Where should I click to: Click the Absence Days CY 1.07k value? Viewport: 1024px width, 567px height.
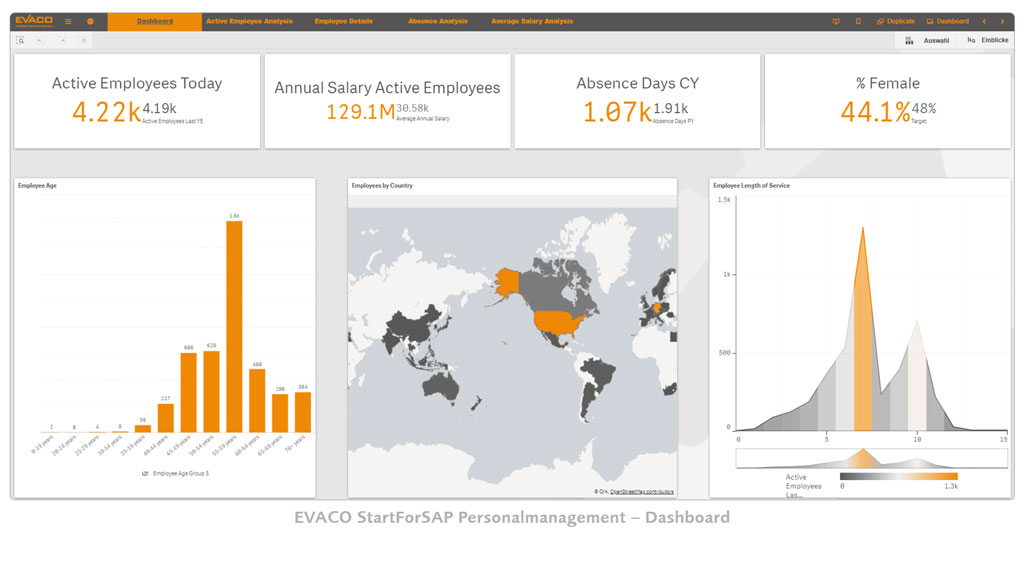tap(617, 112)
